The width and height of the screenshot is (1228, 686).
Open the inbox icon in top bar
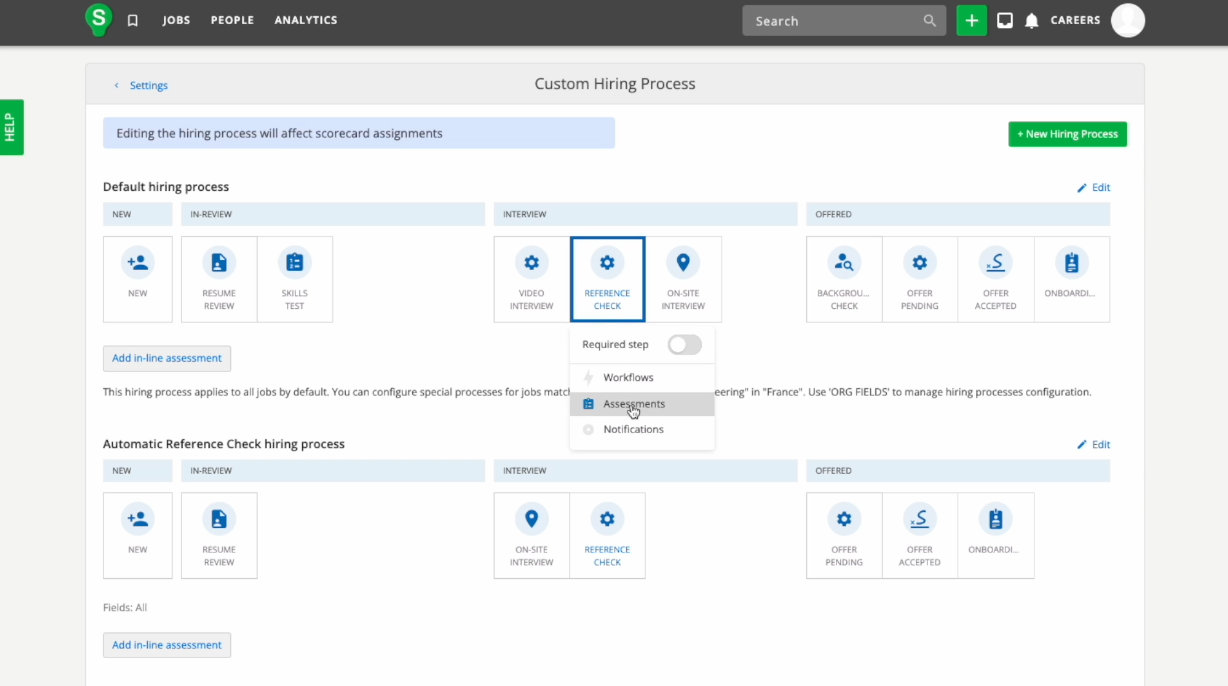(x=1005, y=21)
